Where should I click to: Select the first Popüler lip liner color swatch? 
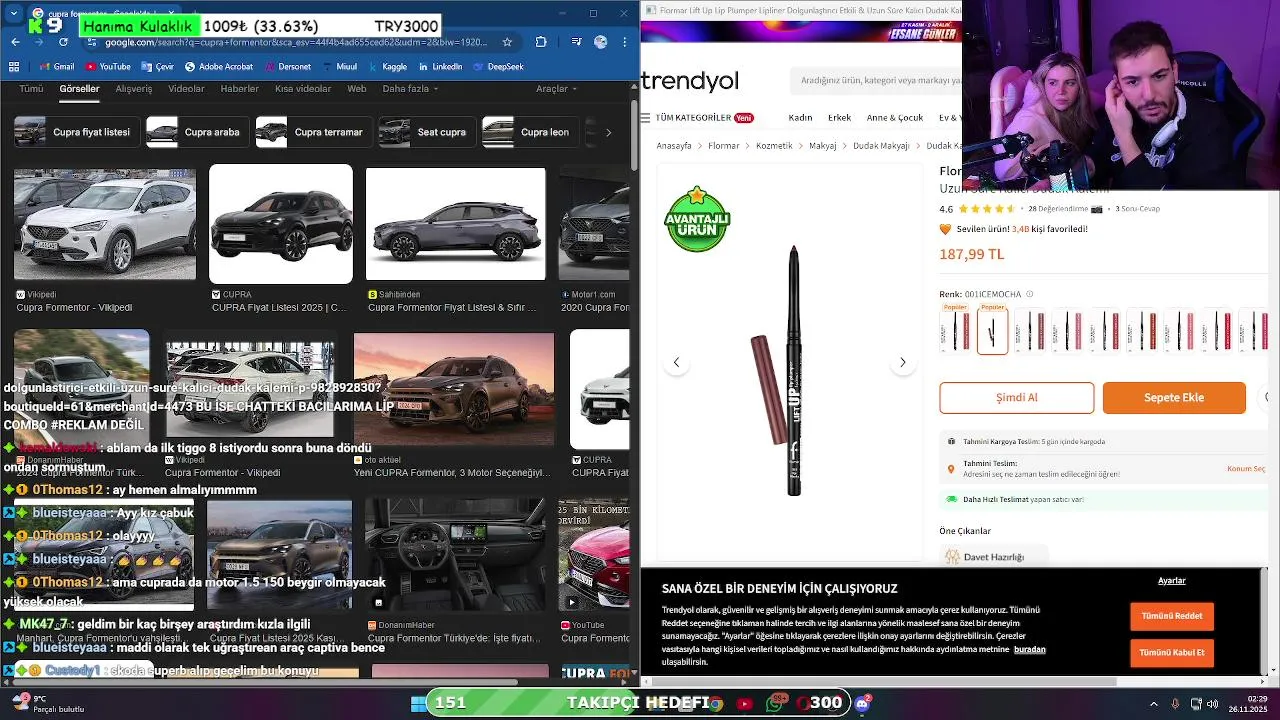955,330
